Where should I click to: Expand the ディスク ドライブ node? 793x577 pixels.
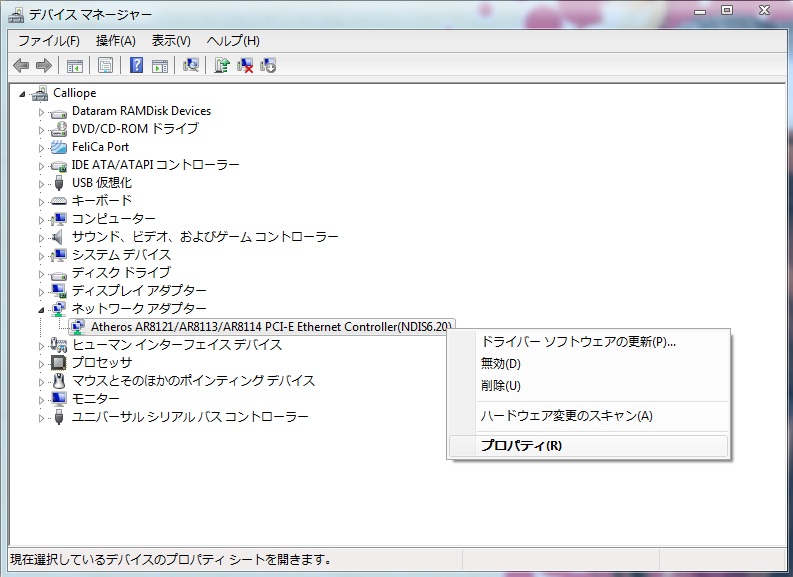coord(41,274)
